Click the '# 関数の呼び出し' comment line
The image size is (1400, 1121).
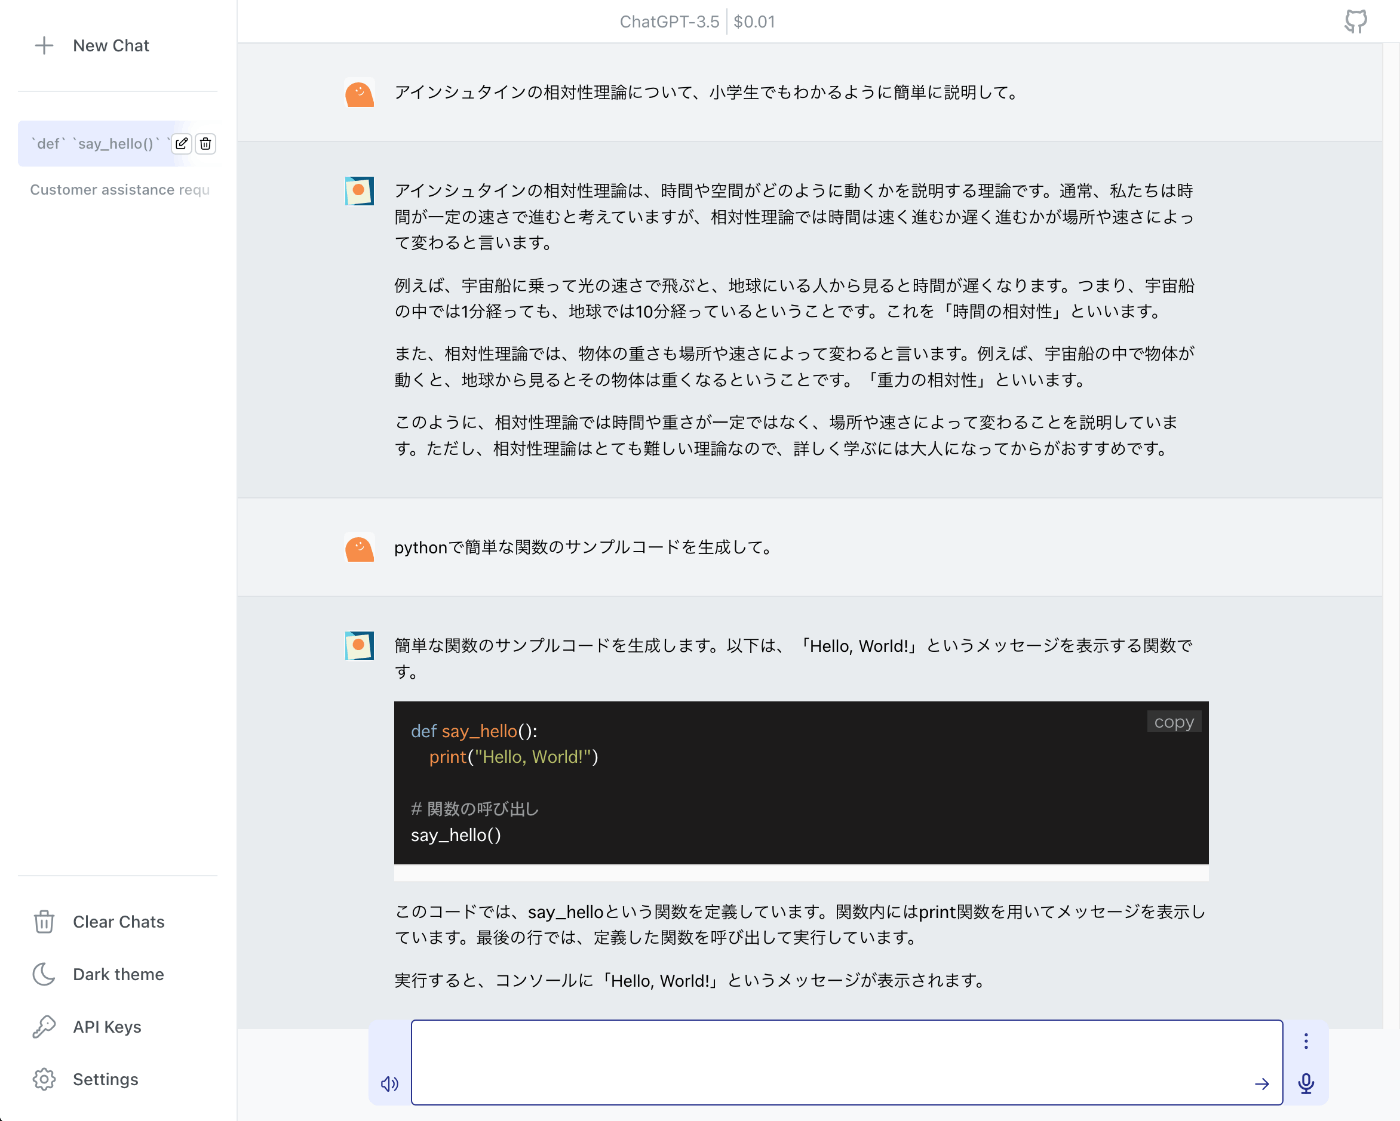(x=475, y=809)
